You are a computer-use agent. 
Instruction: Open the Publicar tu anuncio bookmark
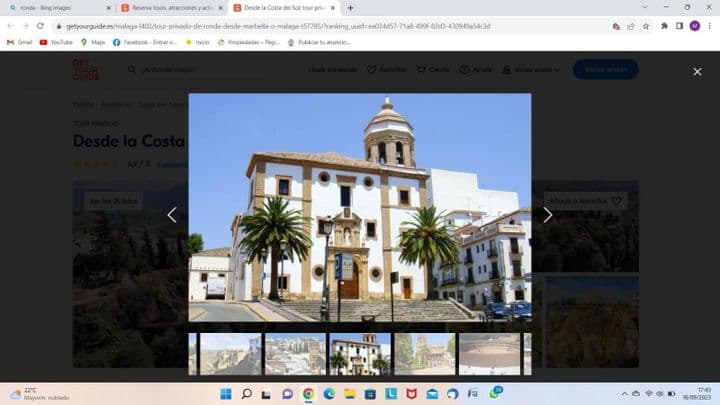point(319,42)
